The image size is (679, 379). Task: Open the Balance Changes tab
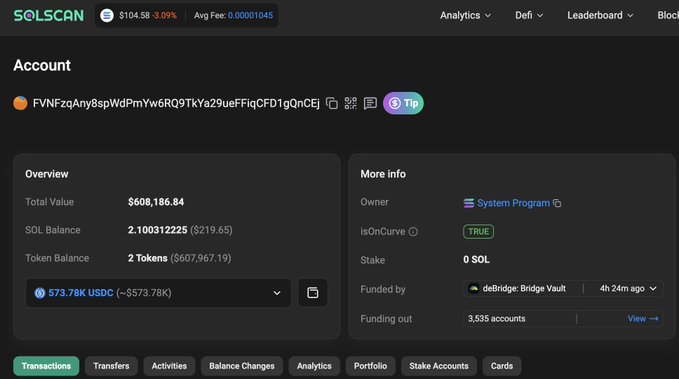pos(242,366)
